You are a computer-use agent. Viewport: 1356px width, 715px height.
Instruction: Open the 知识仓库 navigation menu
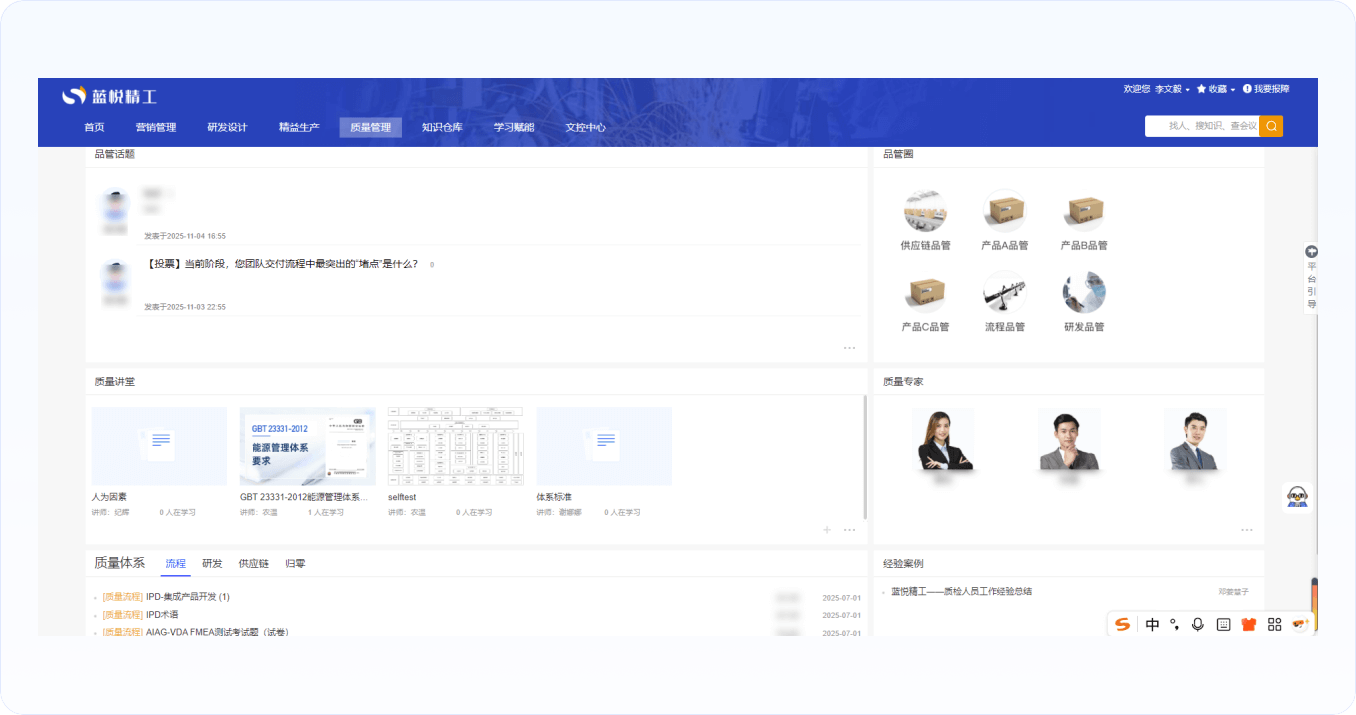point(442,127)
